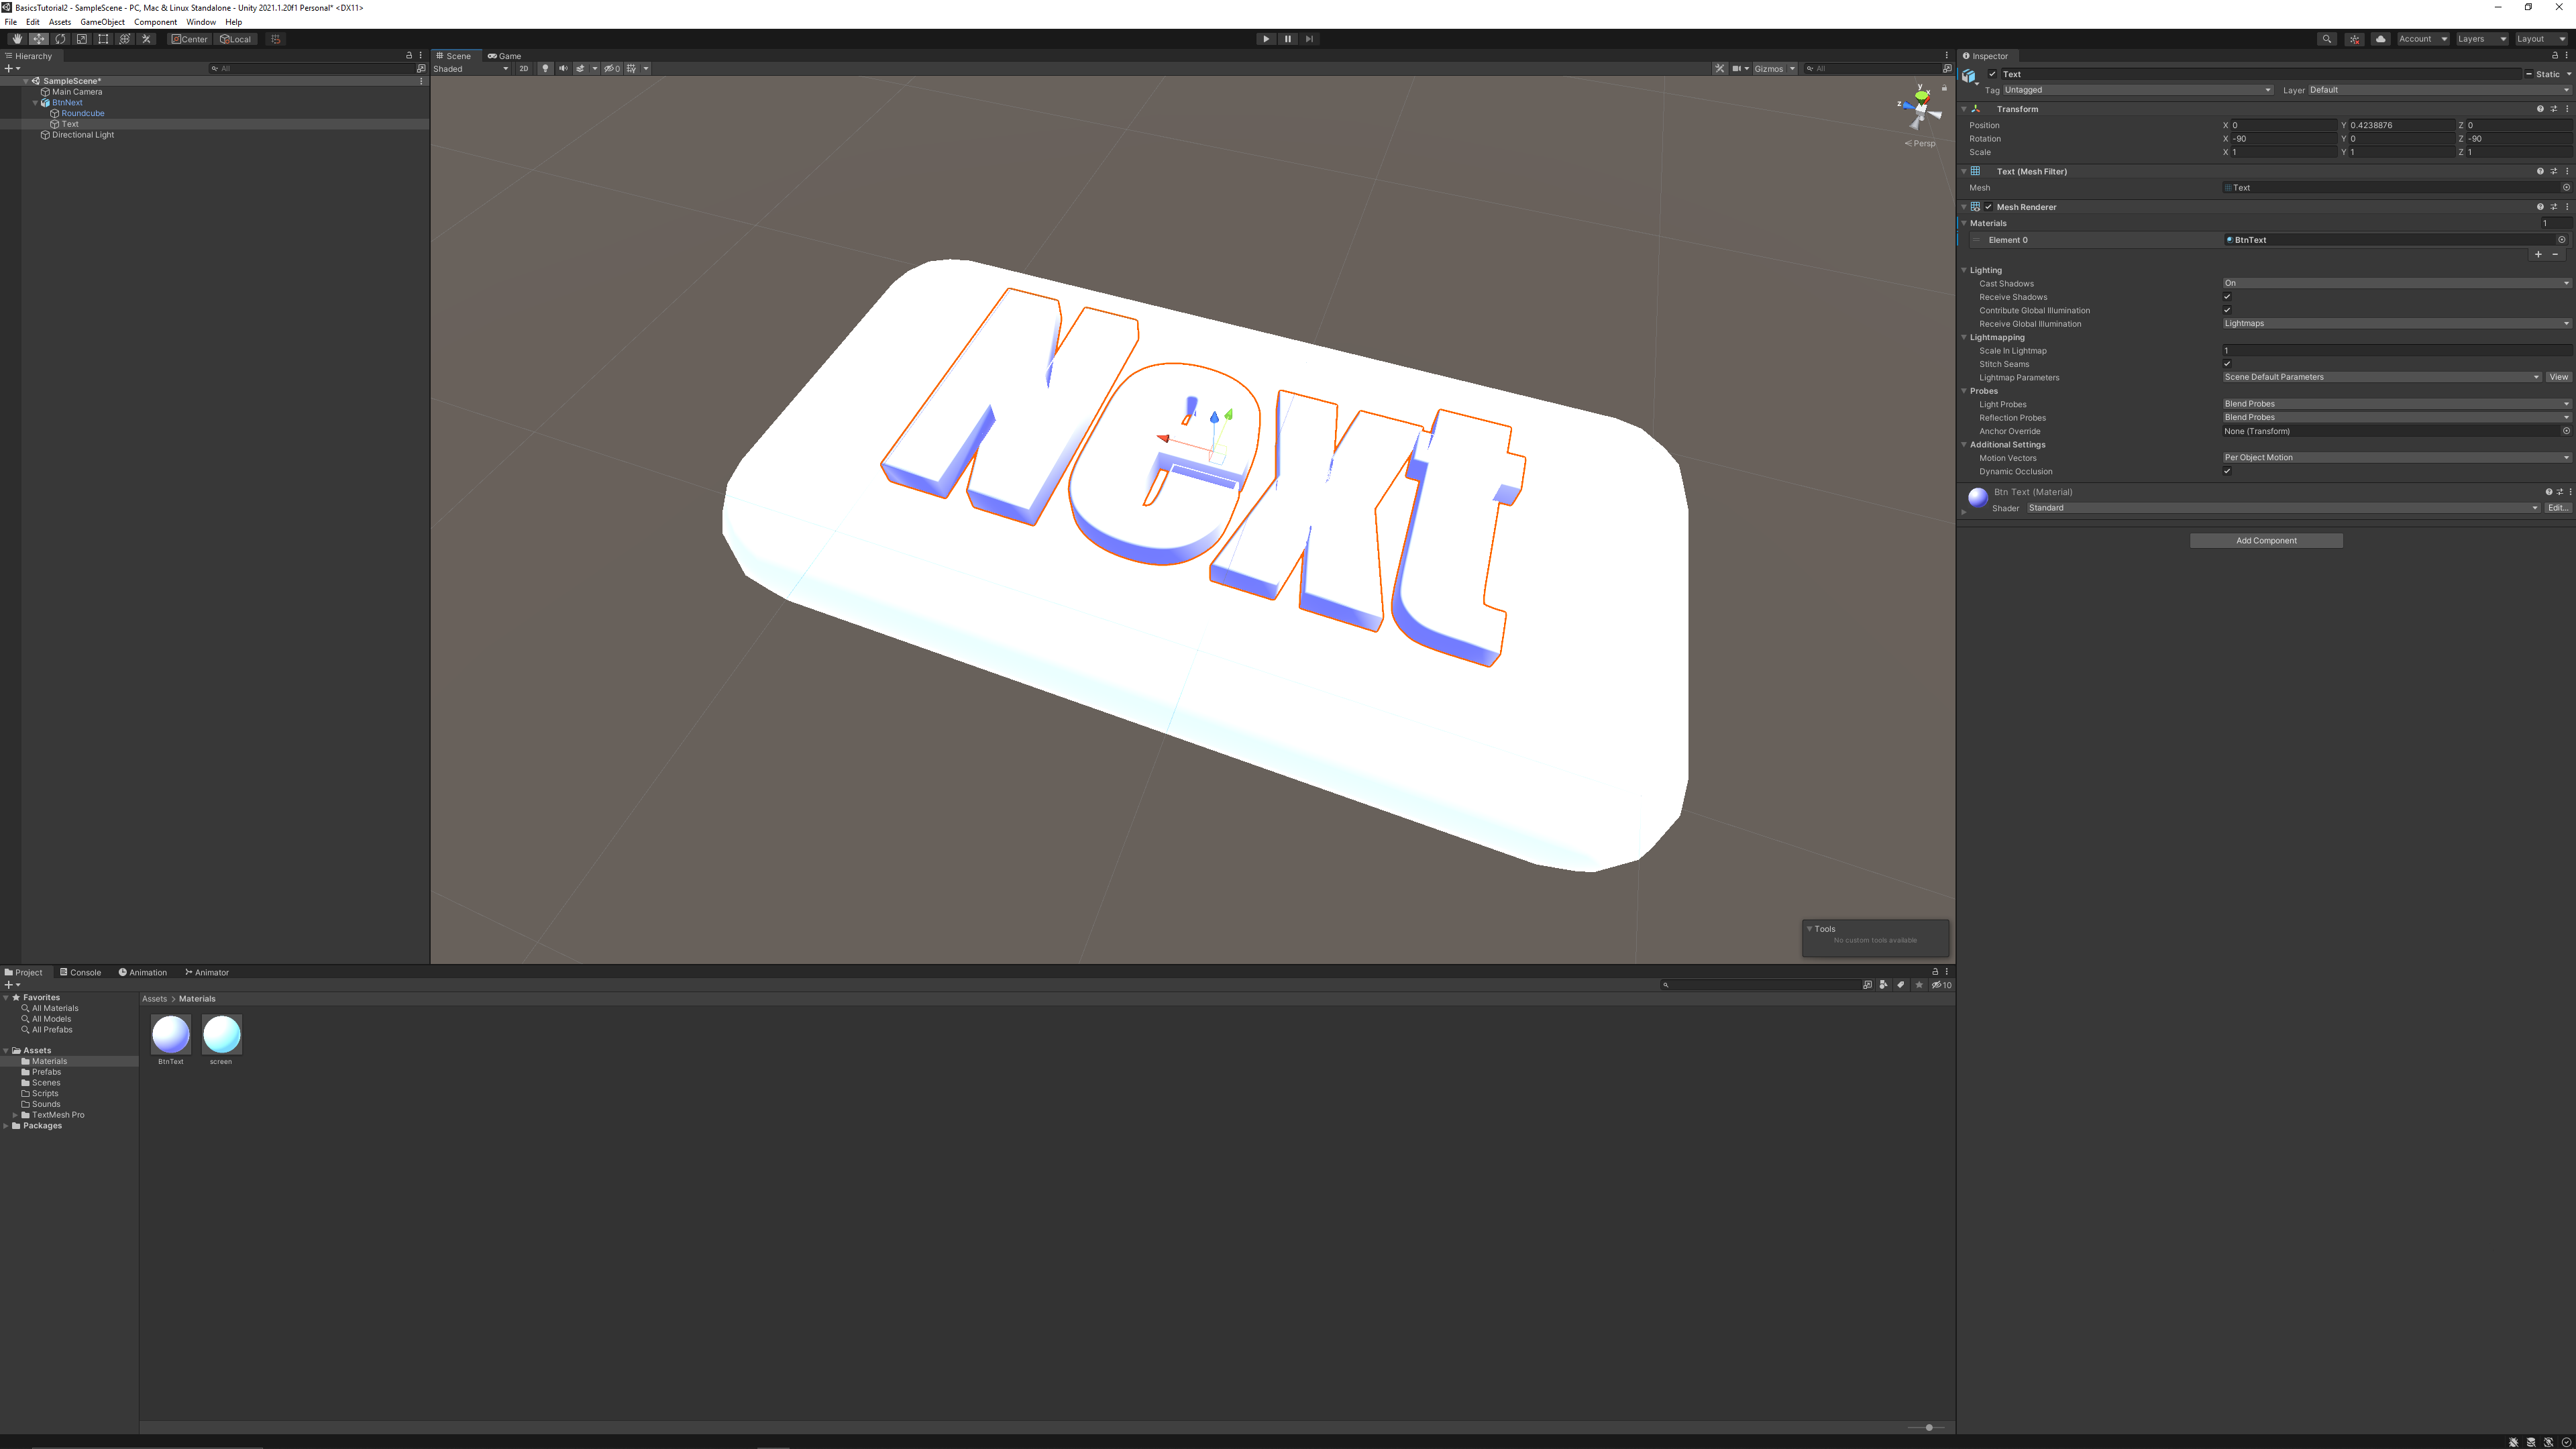
Task: Toggle the Text GameObject active checkbox
Action: point(1992,74)
